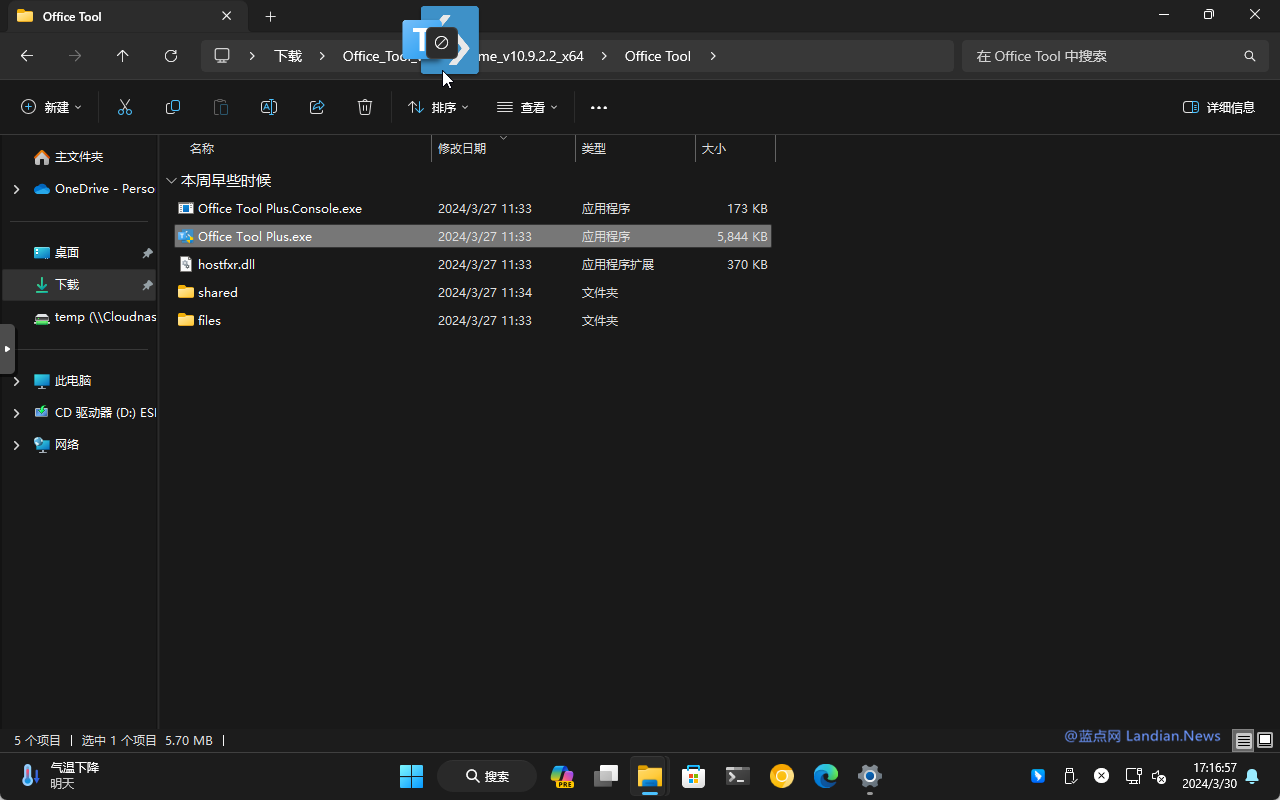Image resolution: width=1280 pixels, height=800 pixels.
Task: Refresh the current folder view
Action: tap(171, 56)
